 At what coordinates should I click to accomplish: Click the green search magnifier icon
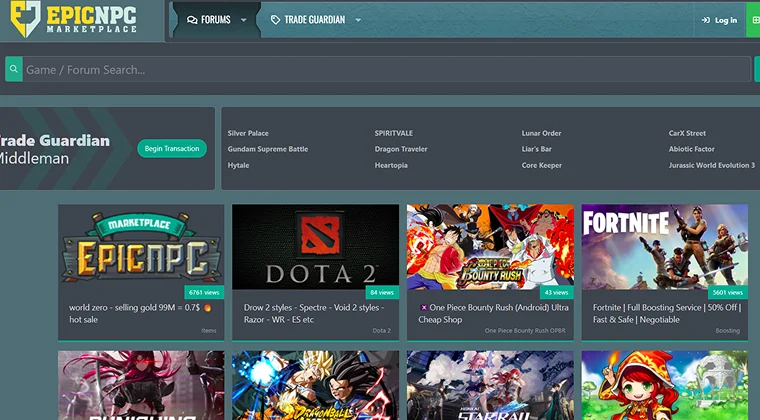14,69
